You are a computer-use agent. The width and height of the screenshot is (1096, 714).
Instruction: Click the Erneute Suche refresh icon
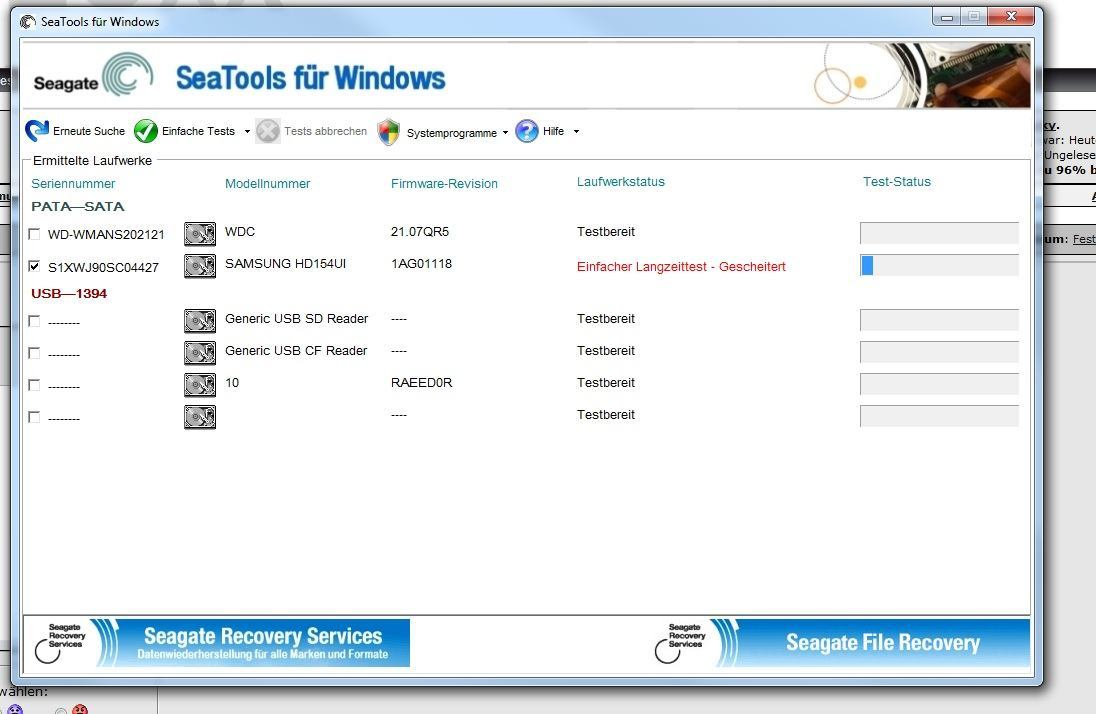coord(37,131)
